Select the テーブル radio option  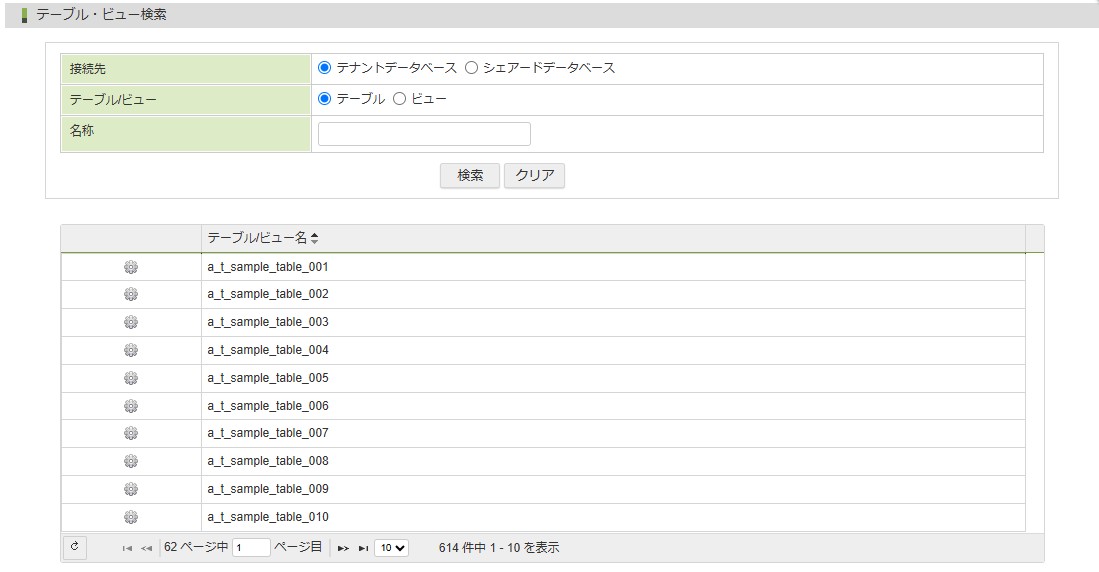pos(324,99)
